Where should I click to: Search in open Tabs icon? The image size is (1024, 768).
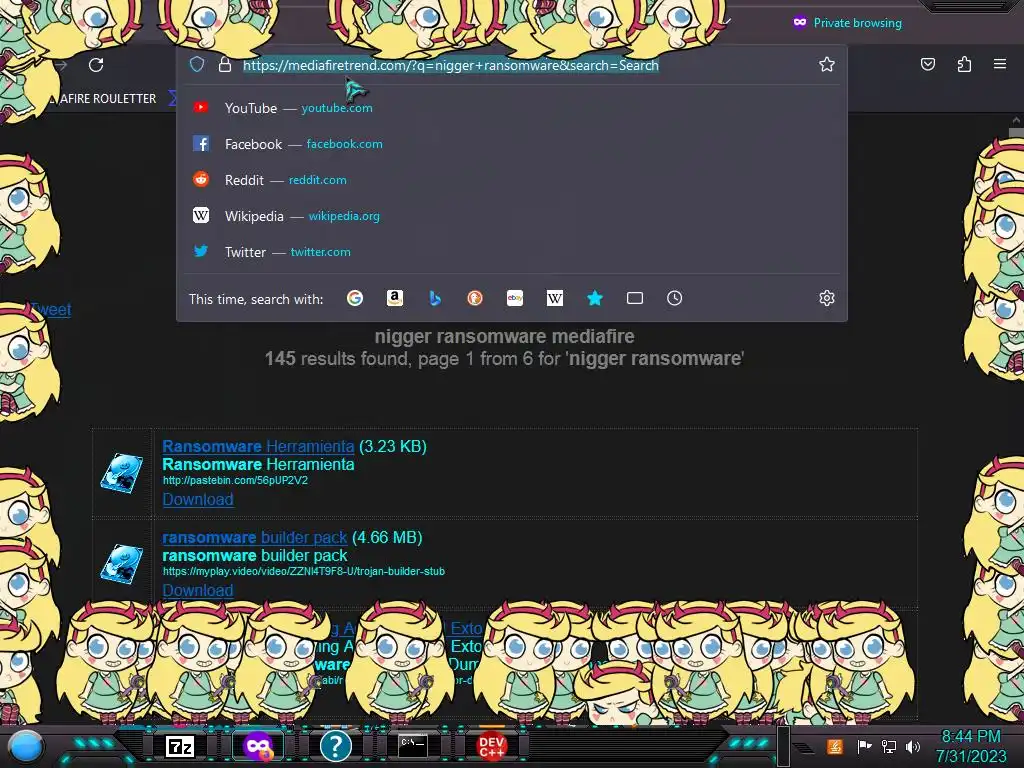coord(635,298)
